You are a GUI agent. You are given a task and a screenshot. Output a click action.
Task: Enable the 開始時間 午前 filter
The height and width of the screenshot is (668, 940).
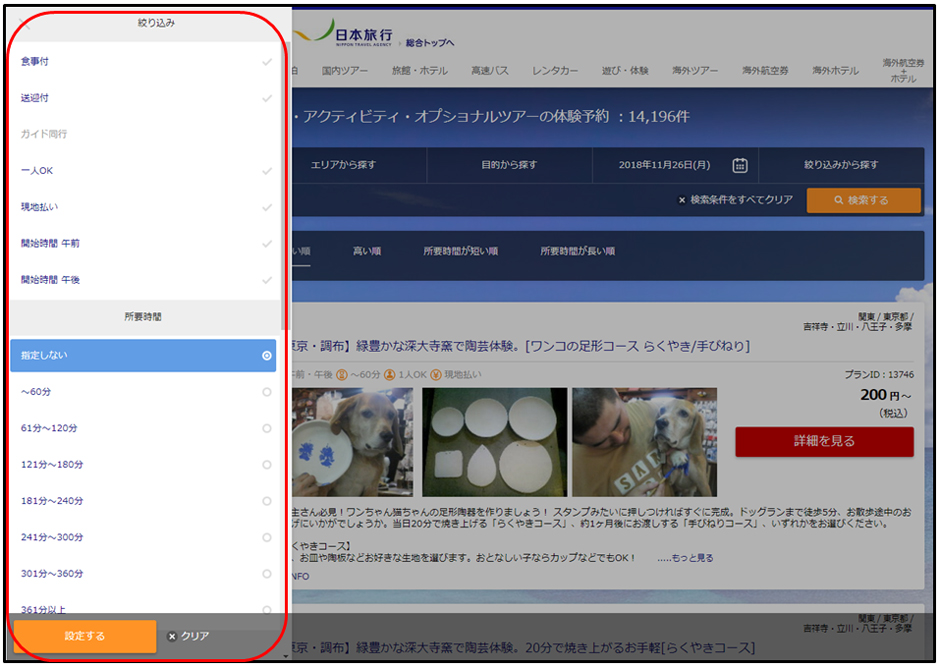pos(140,244)
